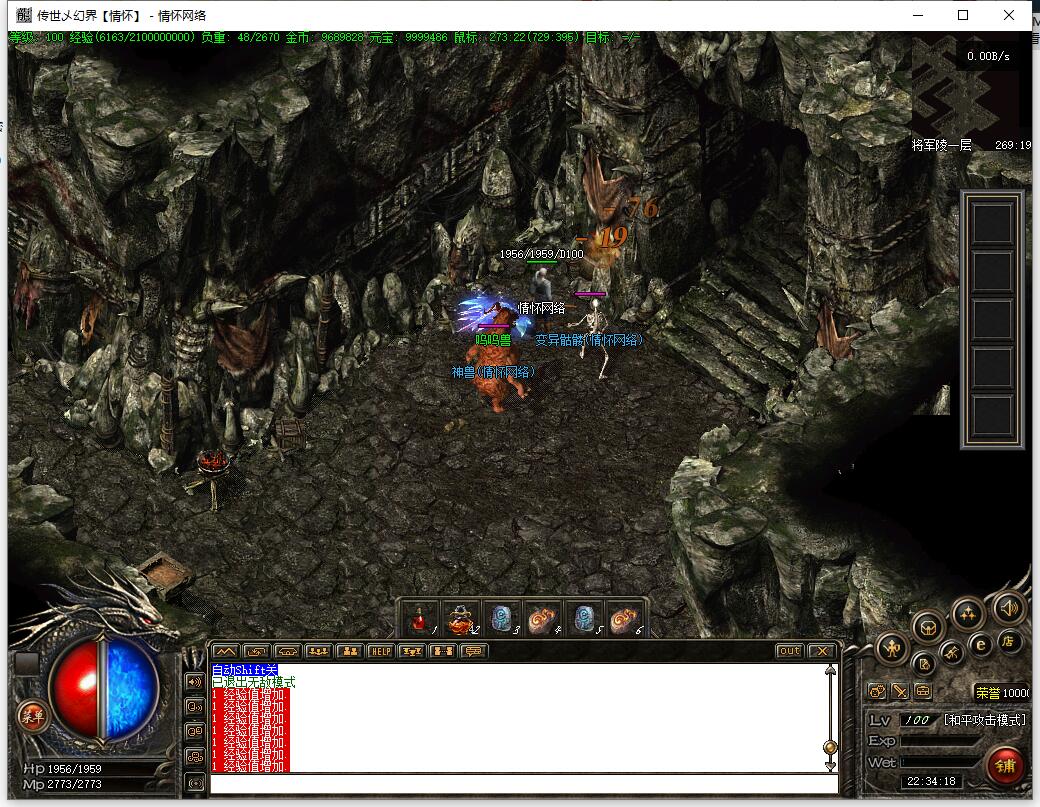Screen dimensions: 1040x807
Task: Click the '将军陵一层' map name
Action: 941,145
